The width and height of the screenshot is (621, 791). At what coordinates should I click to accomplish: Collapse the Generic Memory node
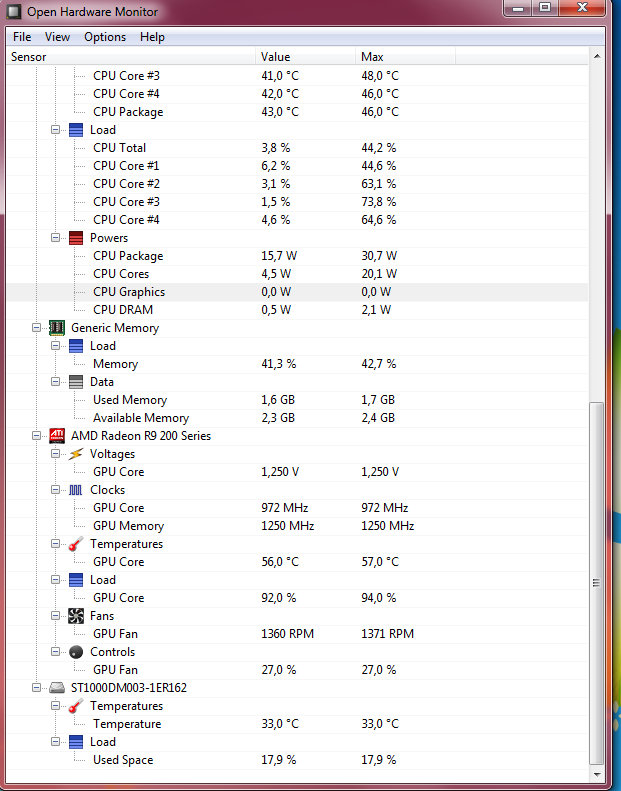click(36, 328)
